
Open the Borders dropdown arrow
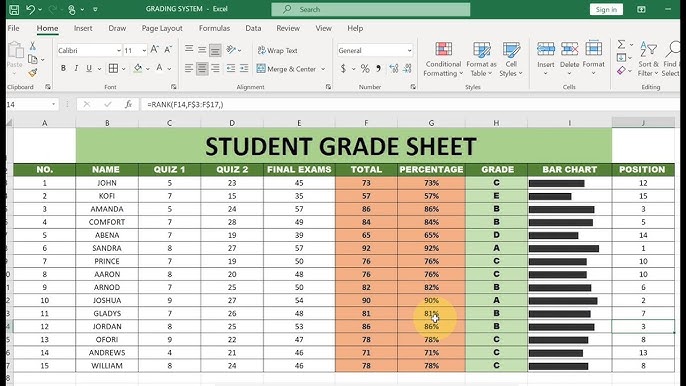tap(123, 69)
